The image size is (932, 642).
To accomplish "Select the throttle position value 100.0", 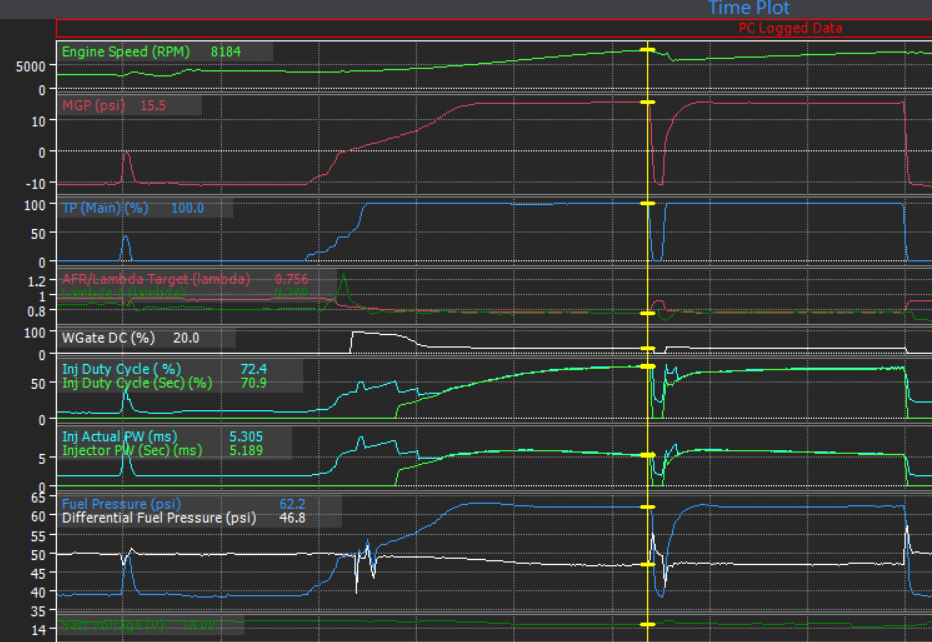I will tap(187, 208).
